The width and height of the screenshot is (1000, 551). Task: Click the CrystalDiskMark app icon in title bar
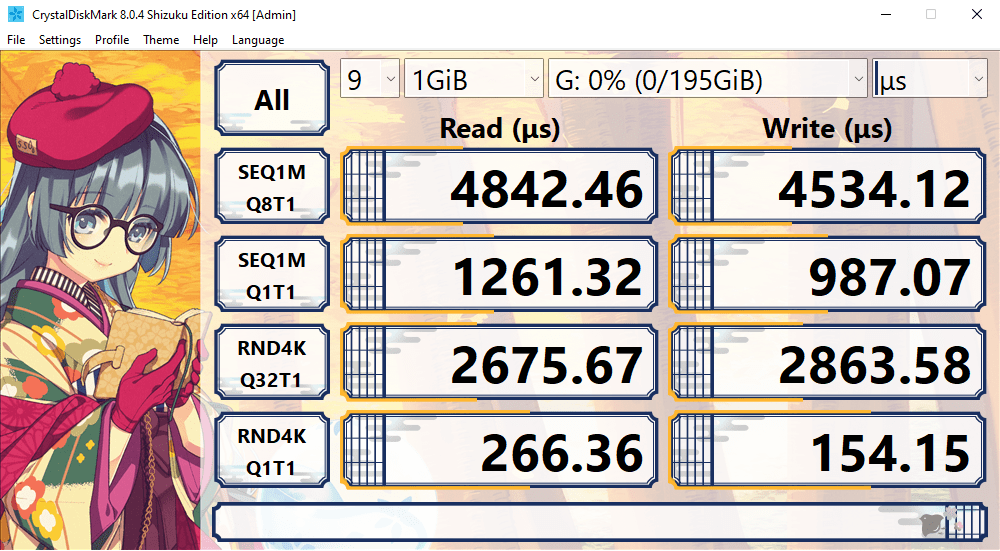15,14
